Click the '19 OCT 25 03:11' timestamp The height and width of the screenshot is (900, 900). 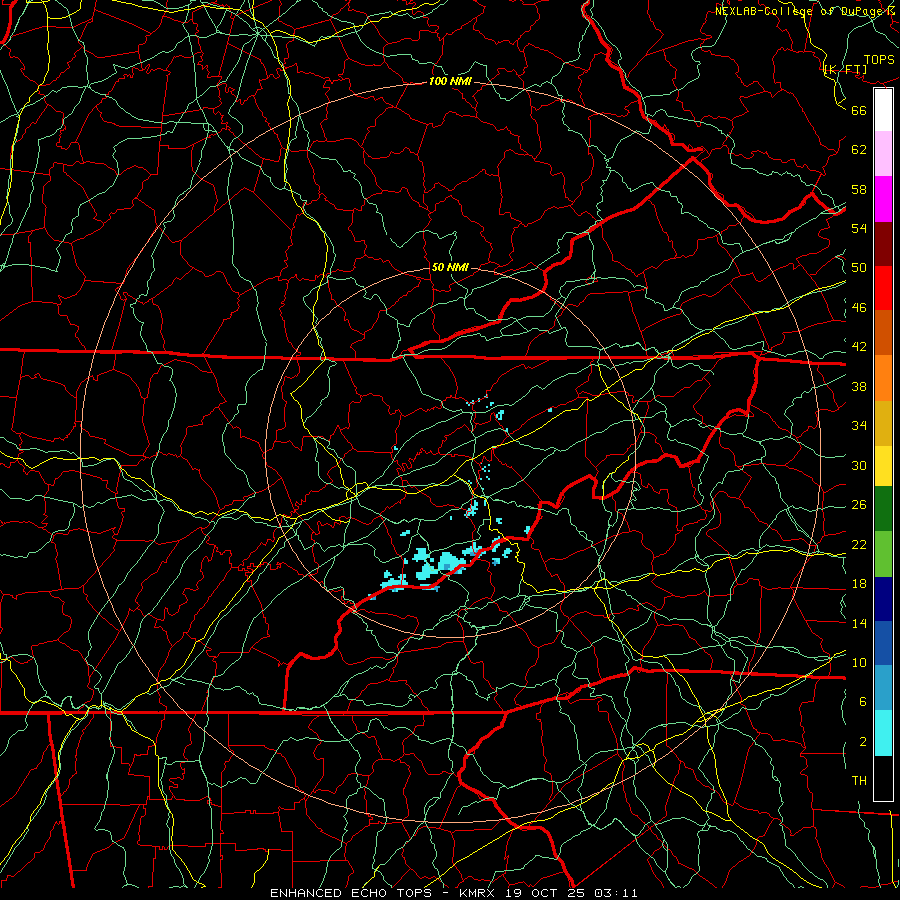[571, 893]
